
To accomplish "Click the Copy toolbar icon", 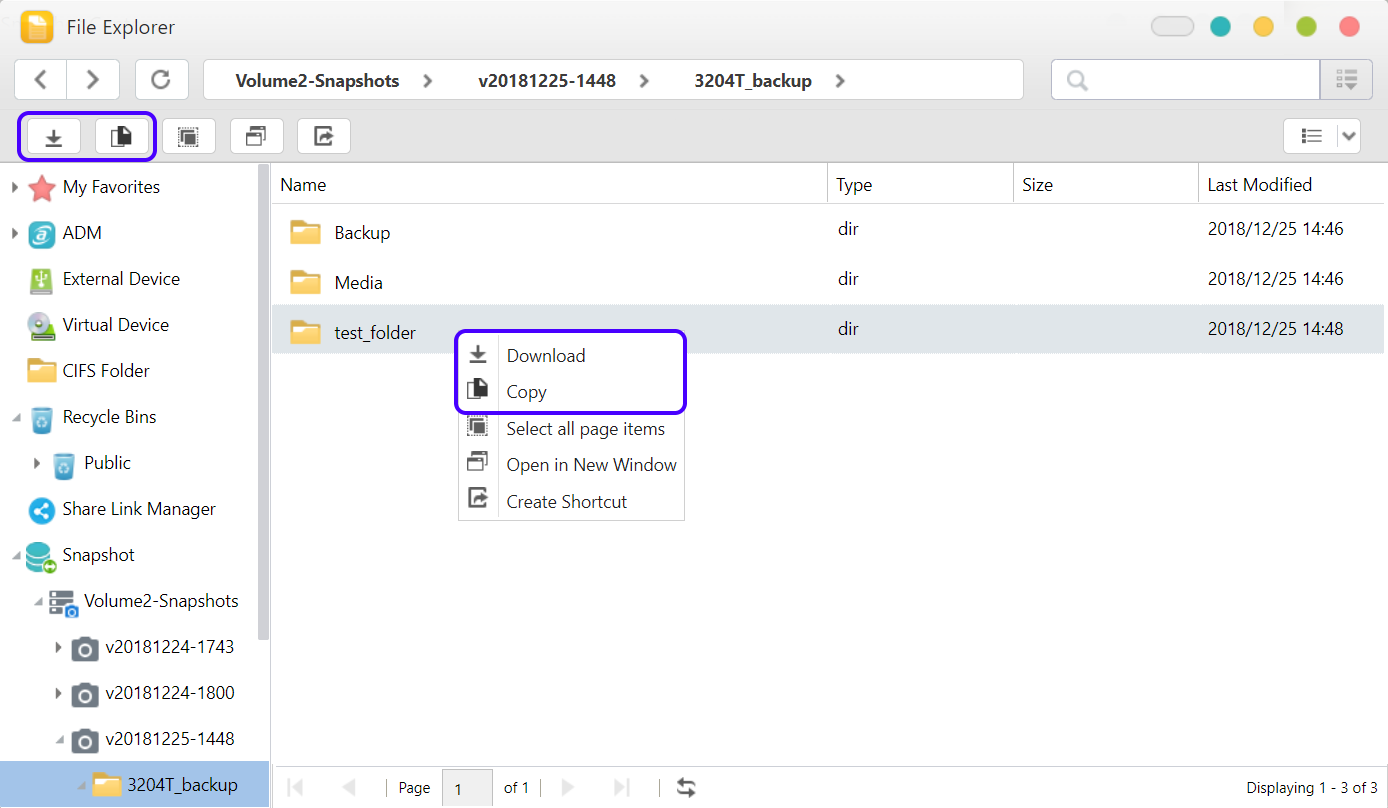I will pos(121,136).
